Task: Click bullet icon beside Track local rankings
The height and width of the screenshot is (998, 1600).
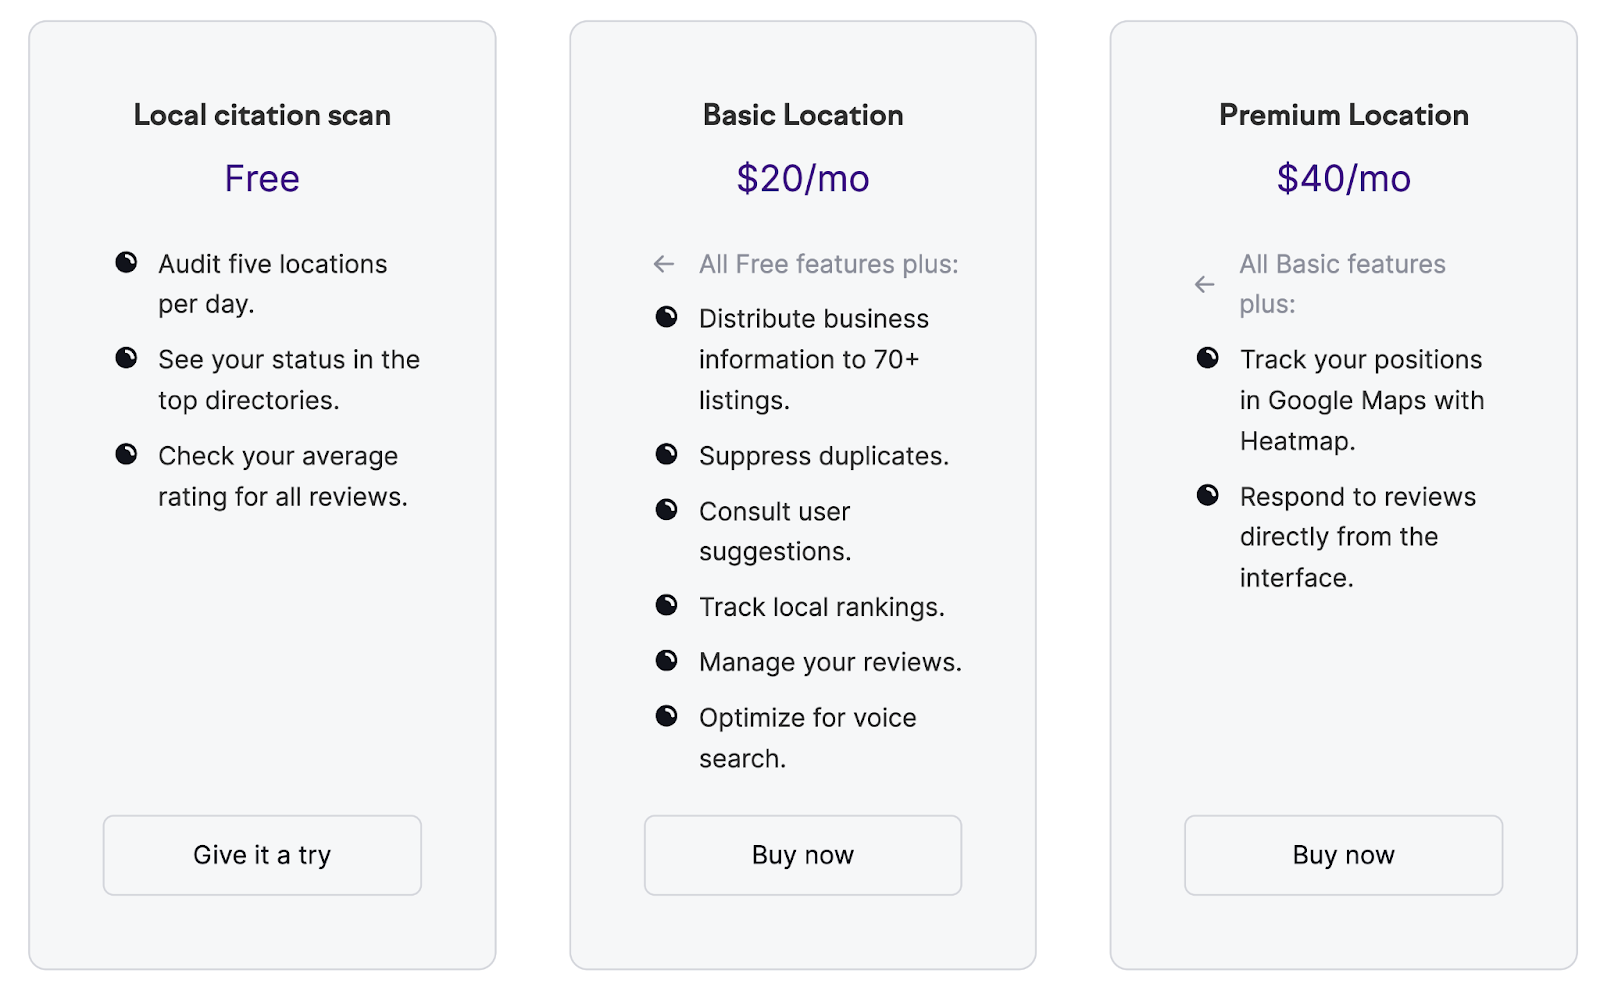Action: (x=666, y=605)
